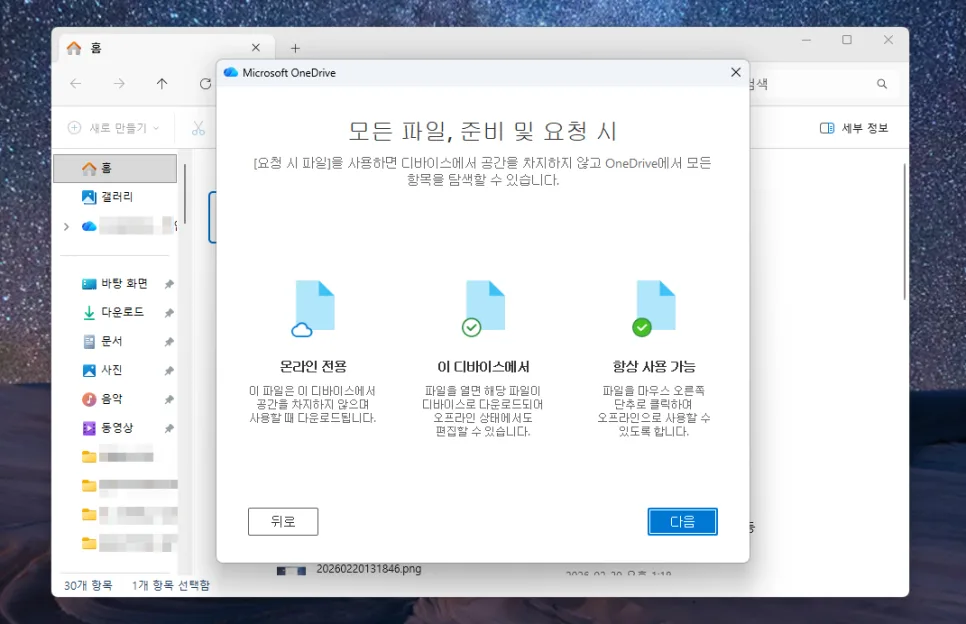966x624 pixels.
Task: Click the Cut scissors icon in toolbar
Action: (198, 128)
